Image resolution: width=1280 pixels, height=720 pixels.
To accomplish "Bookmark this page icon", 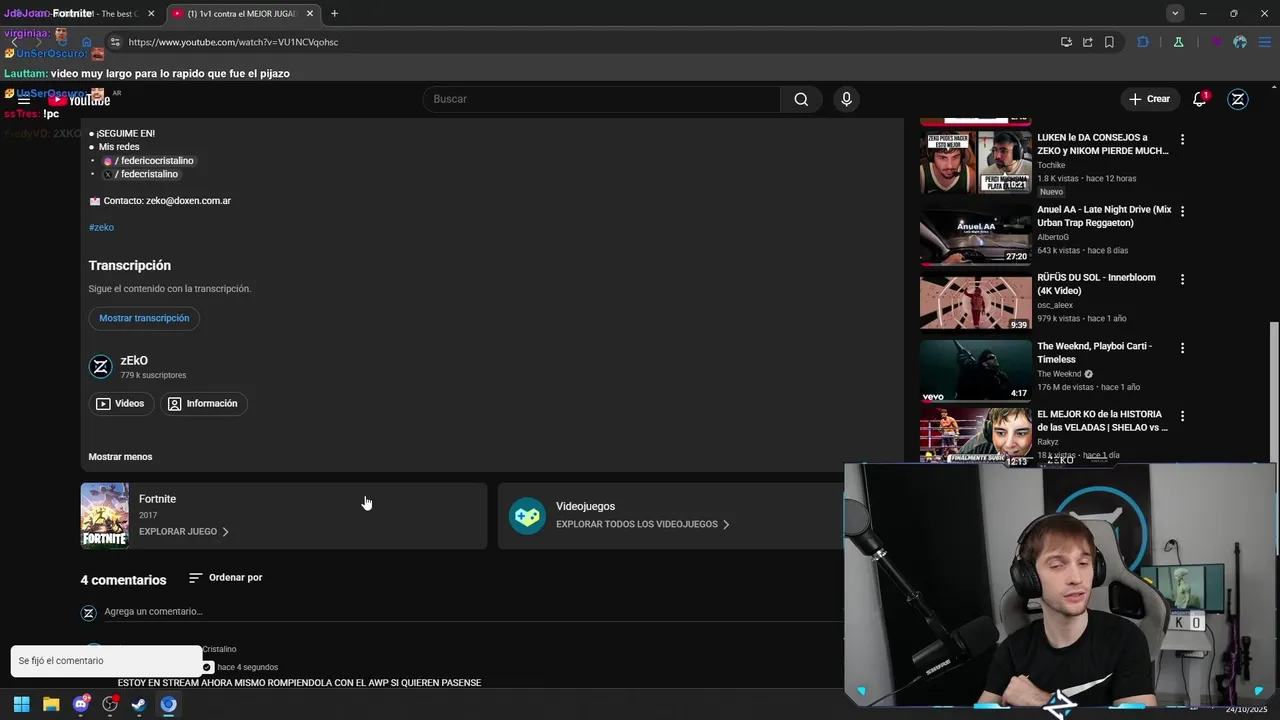I will 1109,42.
